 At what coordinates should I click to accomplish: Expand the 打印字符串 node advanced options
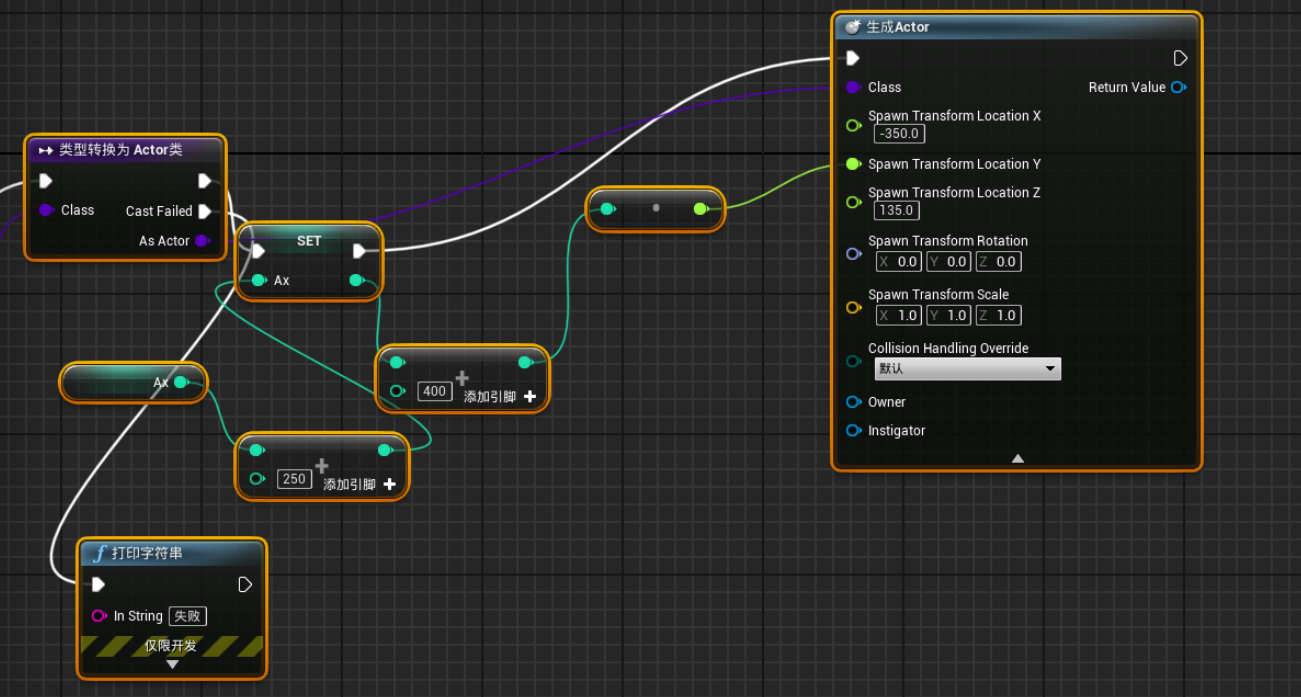[172, 664]
